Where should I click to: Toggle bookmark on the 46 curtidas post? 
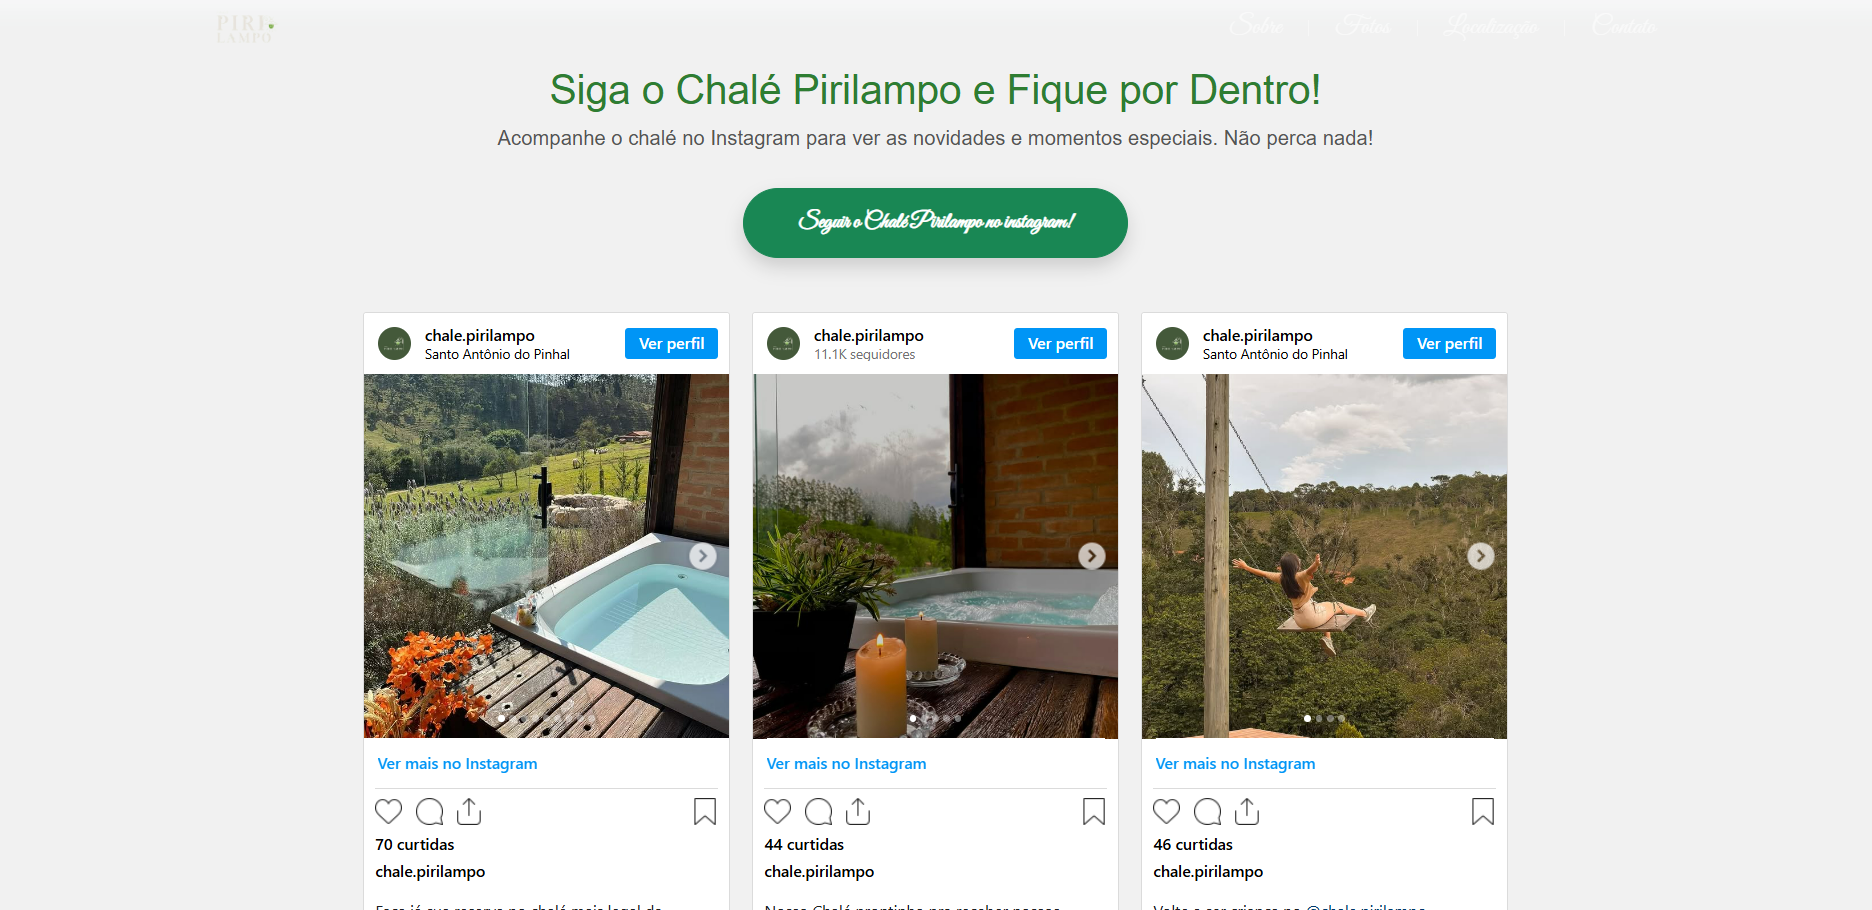click(x=1483, y=811)
